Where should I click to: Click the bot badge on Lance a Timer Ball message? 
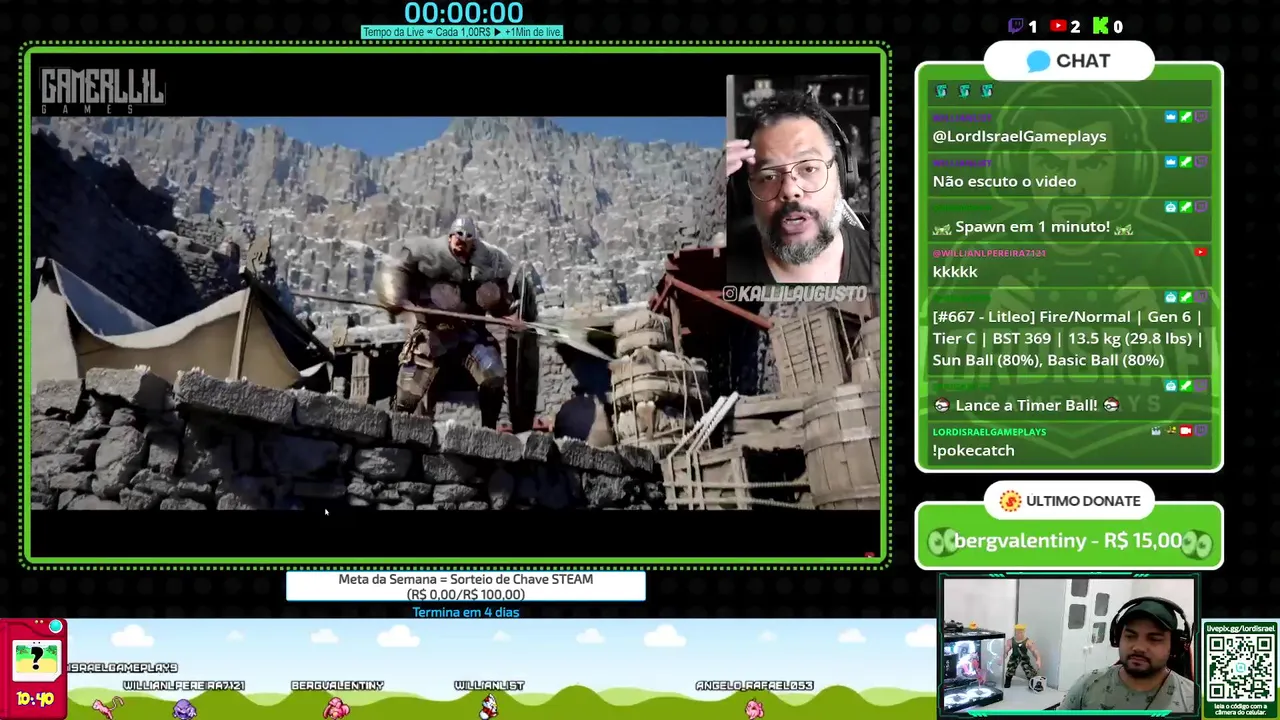pos(1171,385)
